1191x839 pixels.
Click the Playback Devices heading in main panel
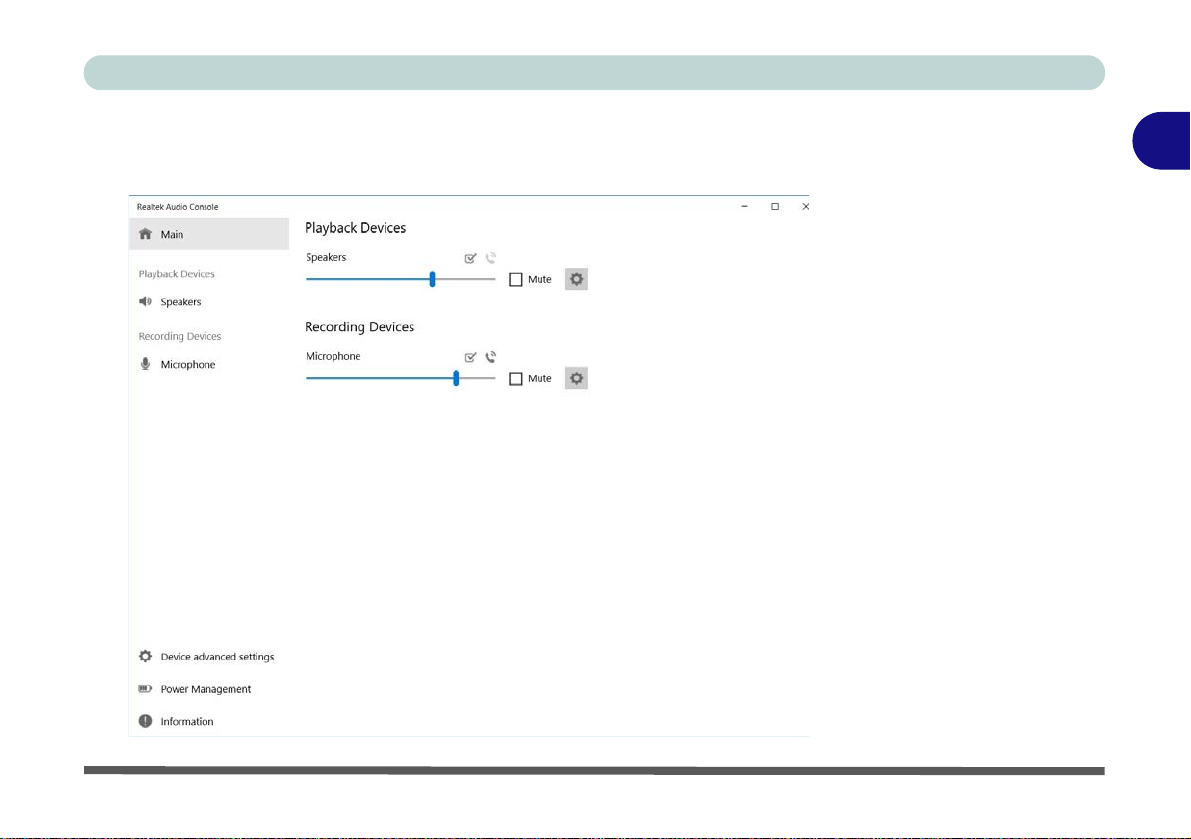355,228
